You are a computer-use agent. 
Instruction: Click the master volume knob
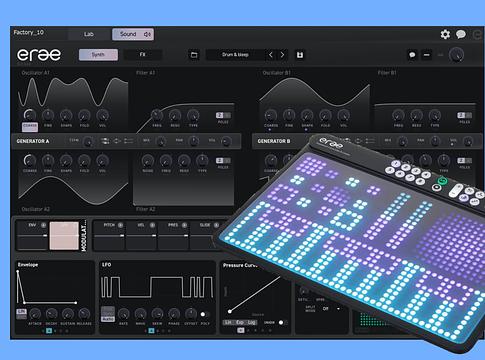456,55
